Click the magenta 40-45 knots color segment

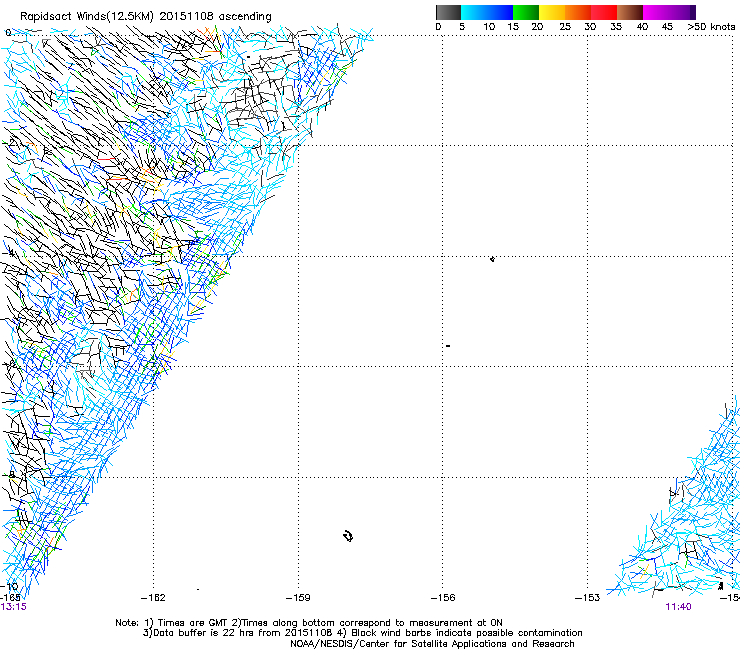656,12
